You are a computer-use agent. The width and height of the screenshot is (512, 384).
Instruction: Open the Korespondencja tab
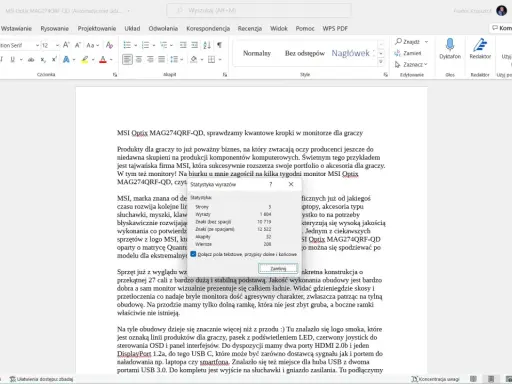pos(208,29)
